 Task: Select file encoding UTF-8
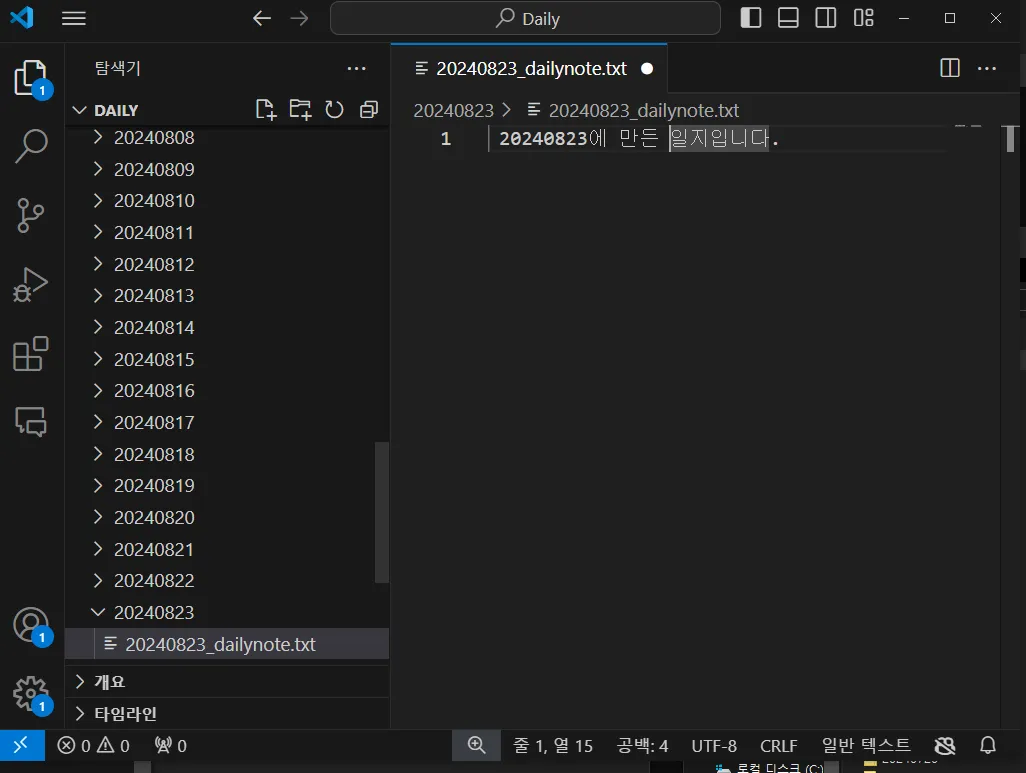(x=714, y=746)
